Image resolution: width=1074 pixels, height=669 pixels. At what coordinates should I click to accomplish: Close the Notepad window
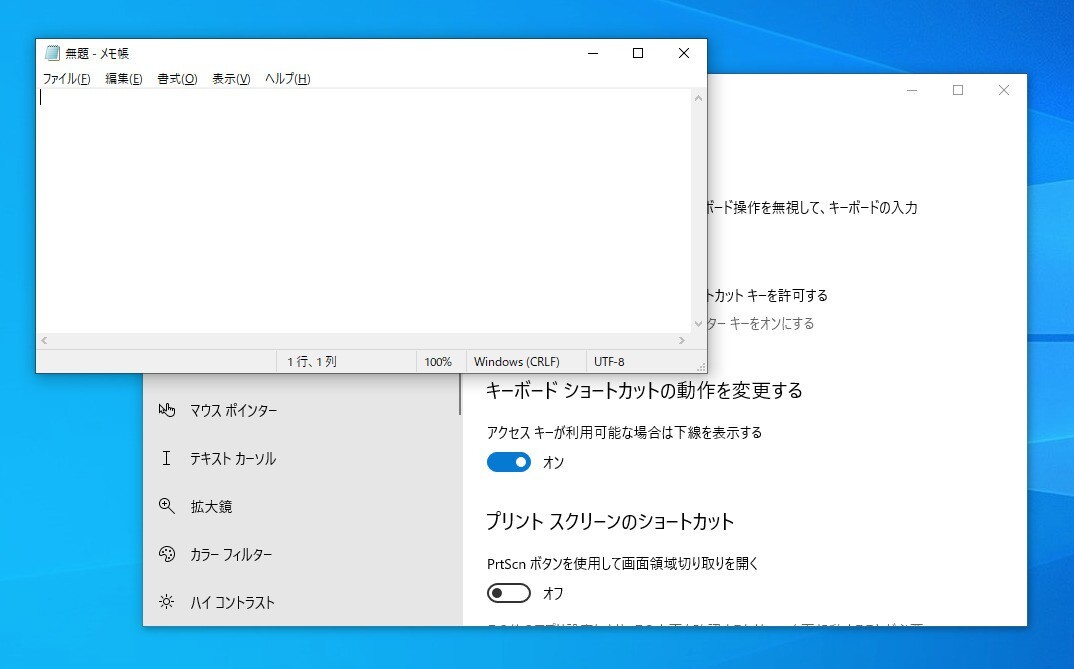[x=684, y=53]
